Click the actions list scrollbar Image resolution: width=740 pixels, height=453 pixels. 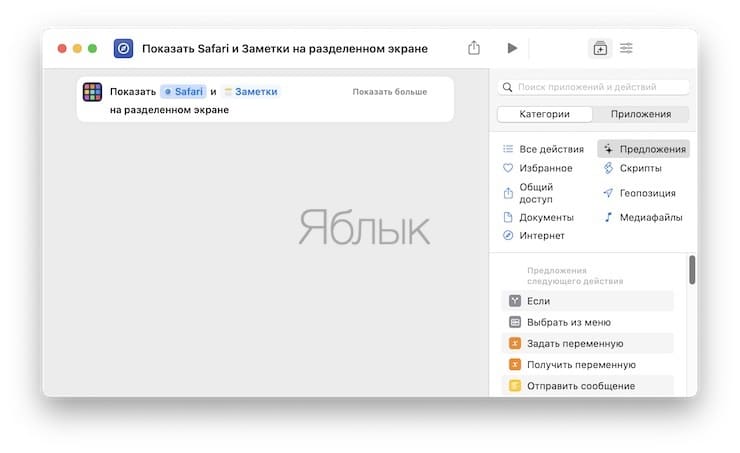coord(692,270)
